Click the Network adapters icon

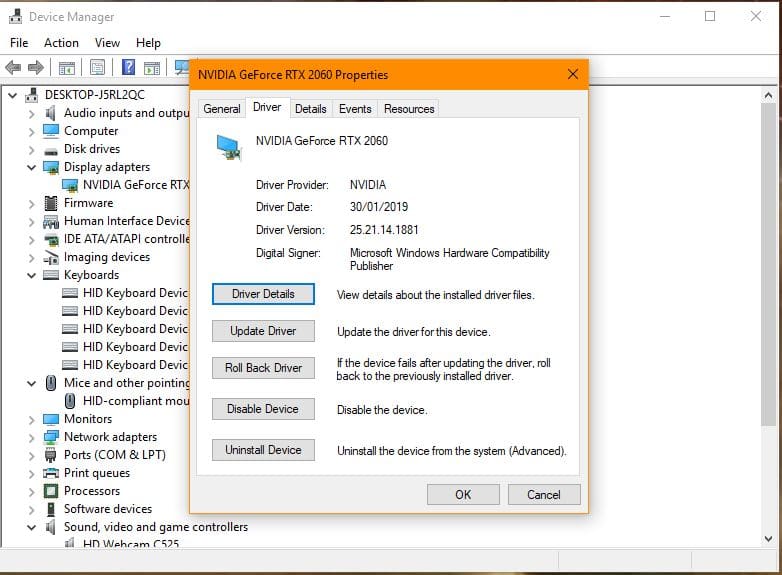point(51,437)
